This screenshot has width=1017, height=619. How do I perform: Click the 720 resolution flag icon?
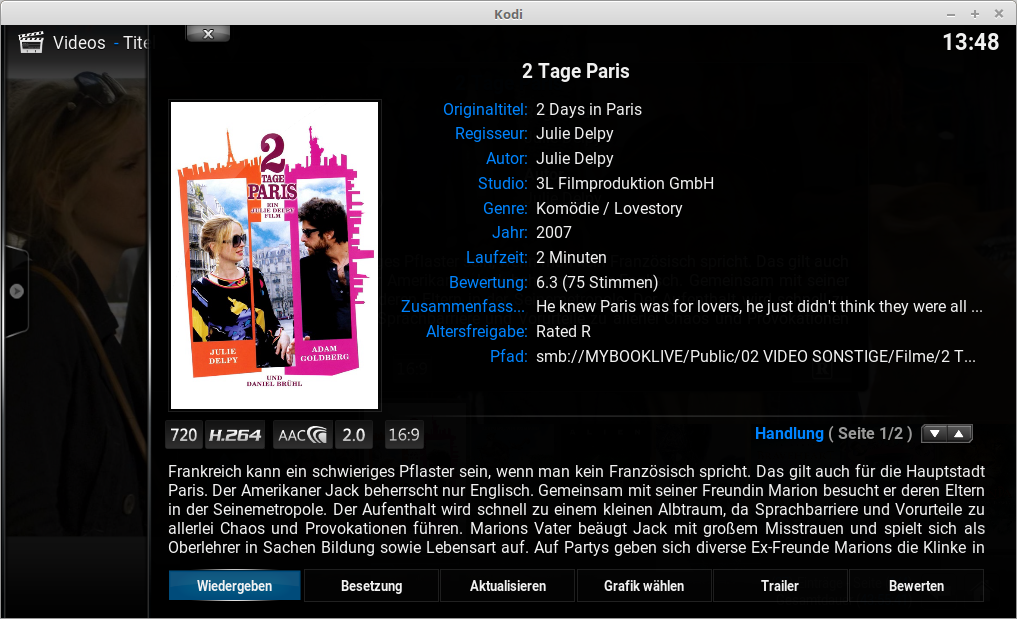click(184, 435)
